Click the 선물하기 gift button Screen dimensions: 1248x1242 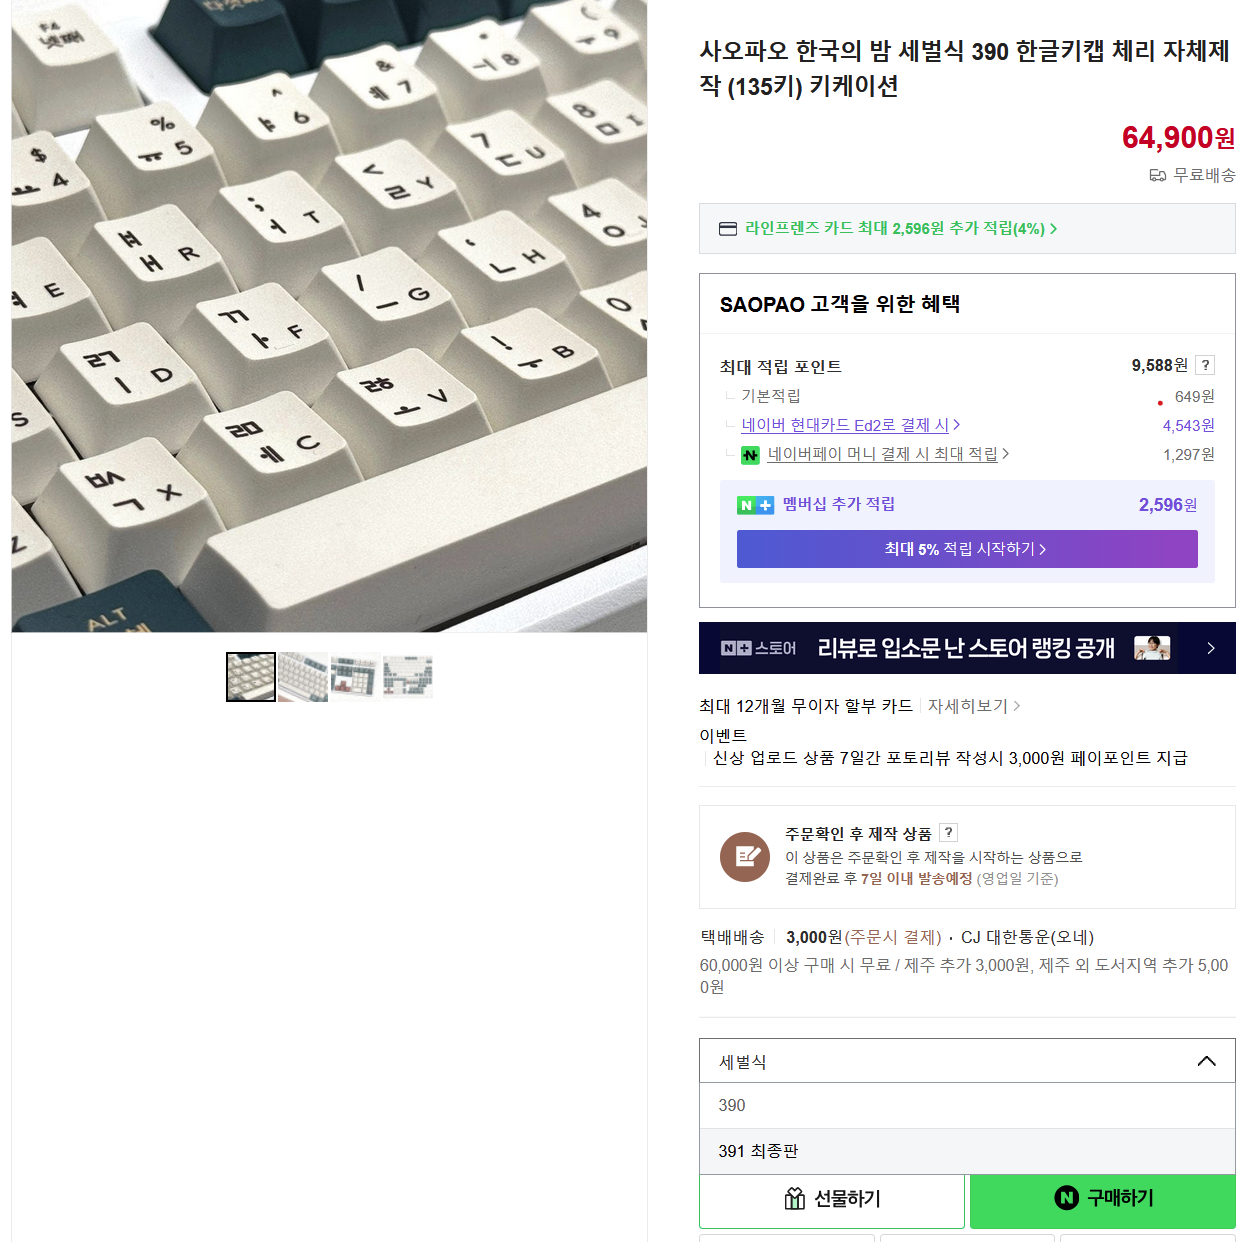coord(832,1200)
